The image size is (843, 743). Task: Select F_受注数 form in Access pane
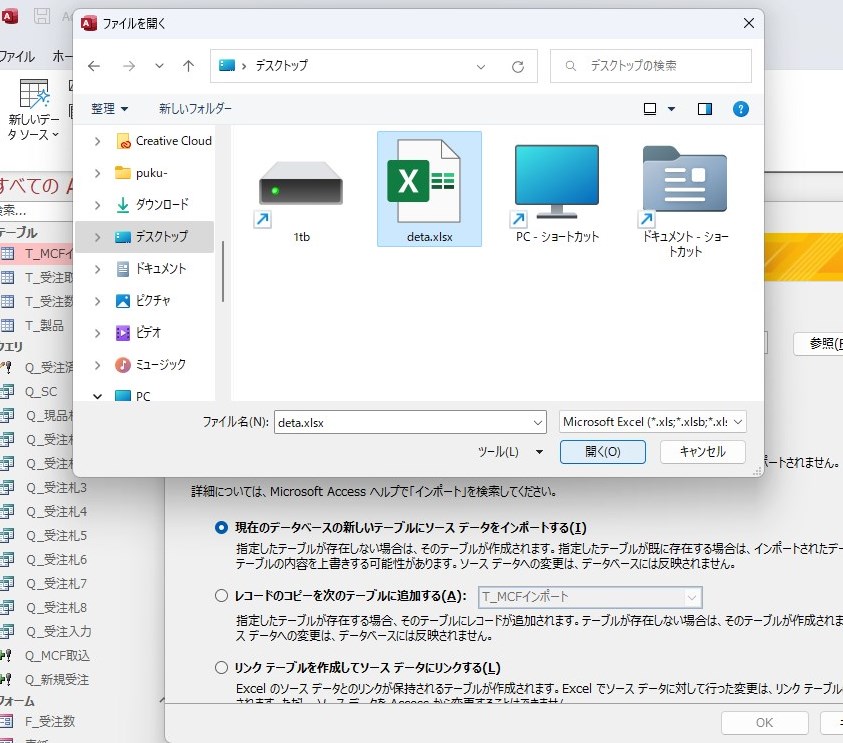coord(48,721)
